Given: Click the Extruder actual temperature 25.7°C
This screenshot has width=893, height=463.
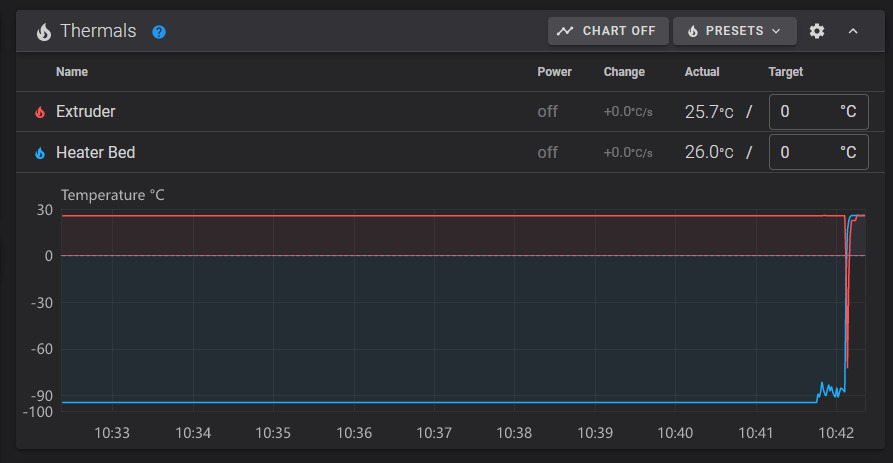Looking at the screenshot, I should [x=709, y=112].
